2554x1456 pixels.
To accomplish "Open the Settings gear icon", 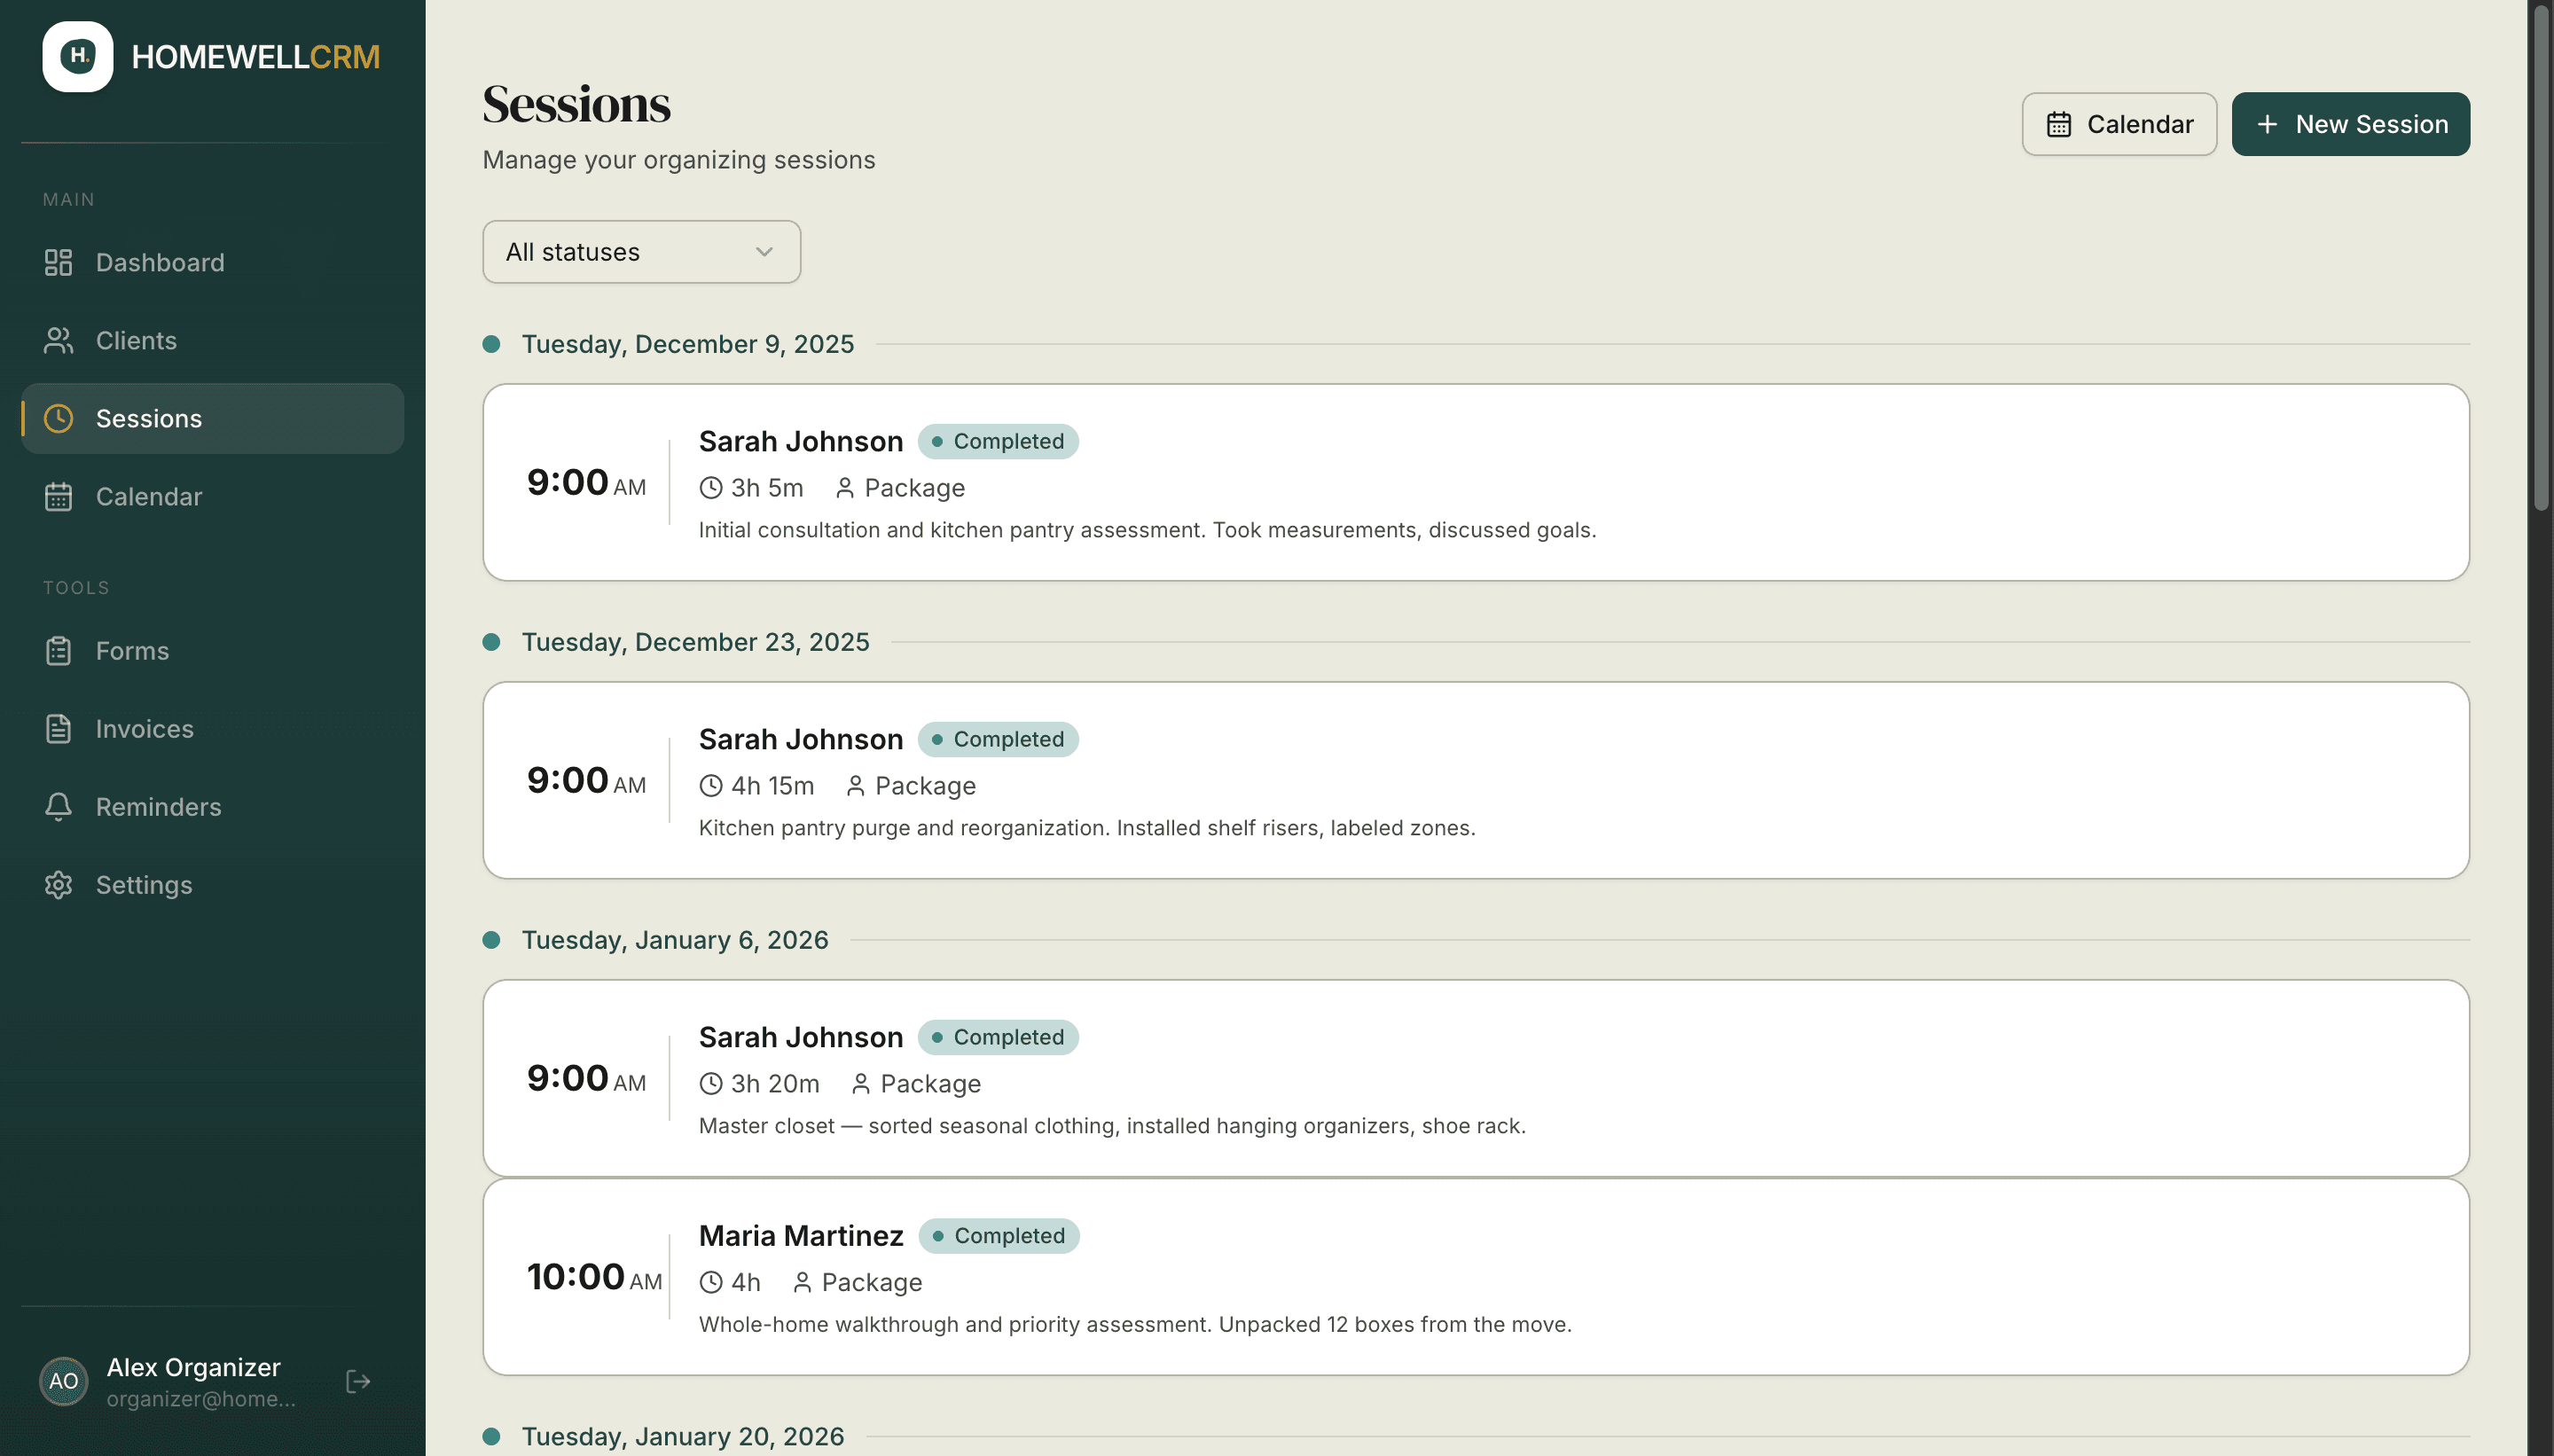I will click(x=58, y=884).
